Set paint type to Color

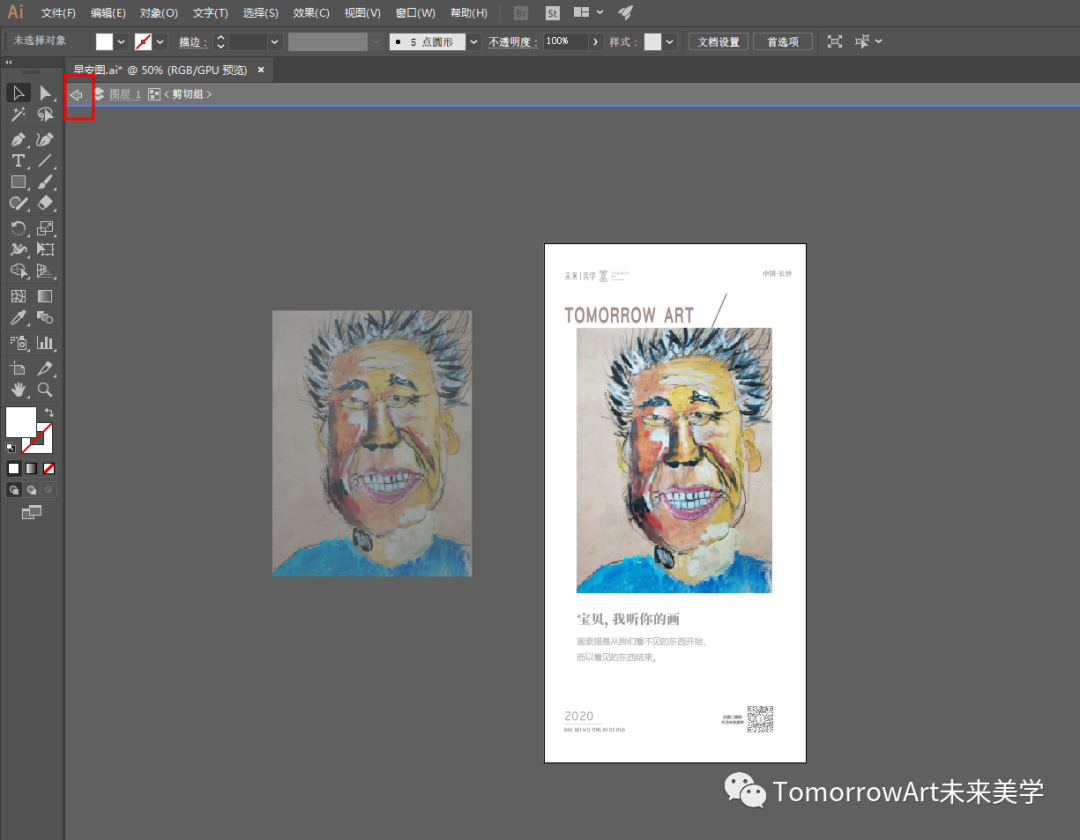(14, 468)
